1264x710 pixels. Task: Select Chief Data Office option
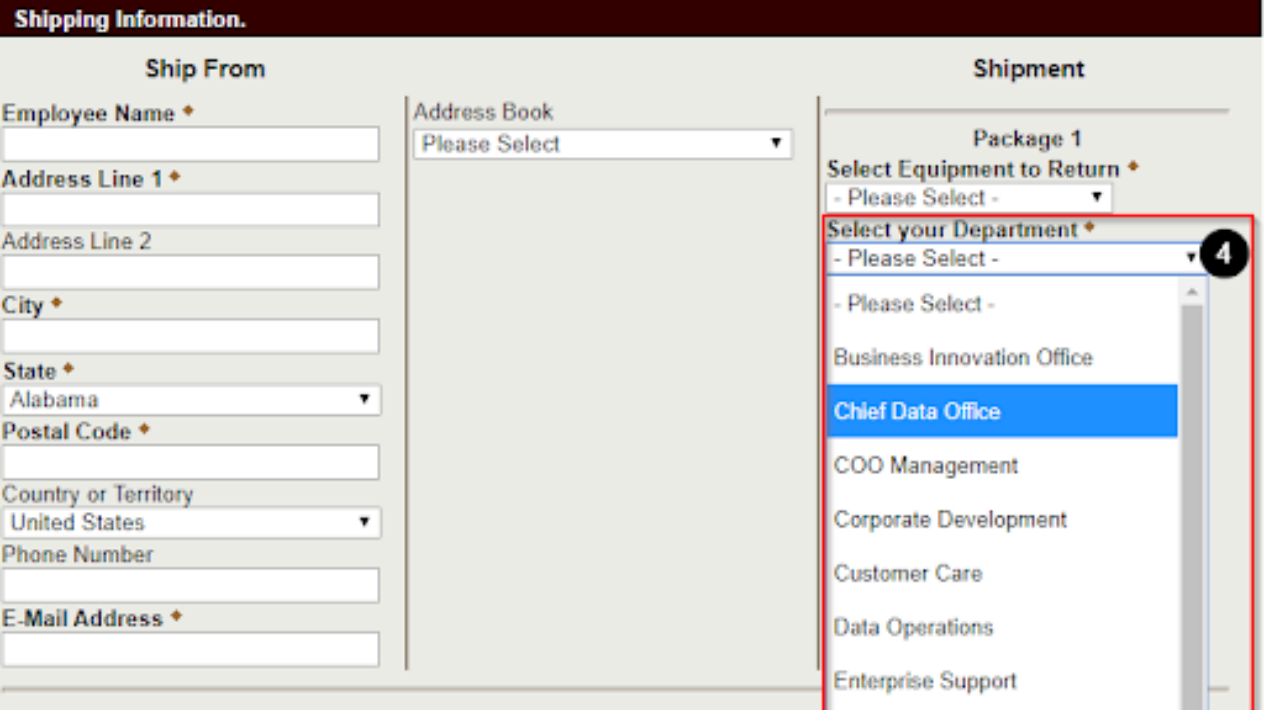pos(917,412)
